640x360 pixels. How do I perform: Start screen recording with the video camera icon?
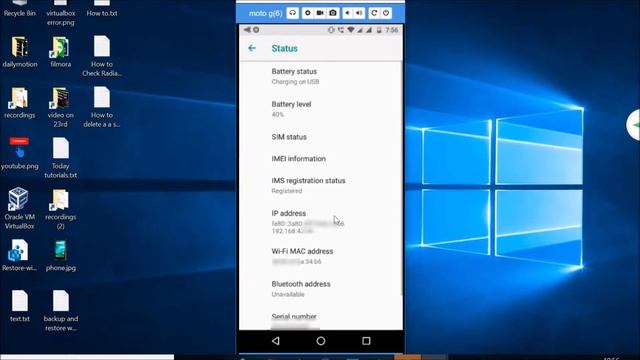click(x=320, y=13)
